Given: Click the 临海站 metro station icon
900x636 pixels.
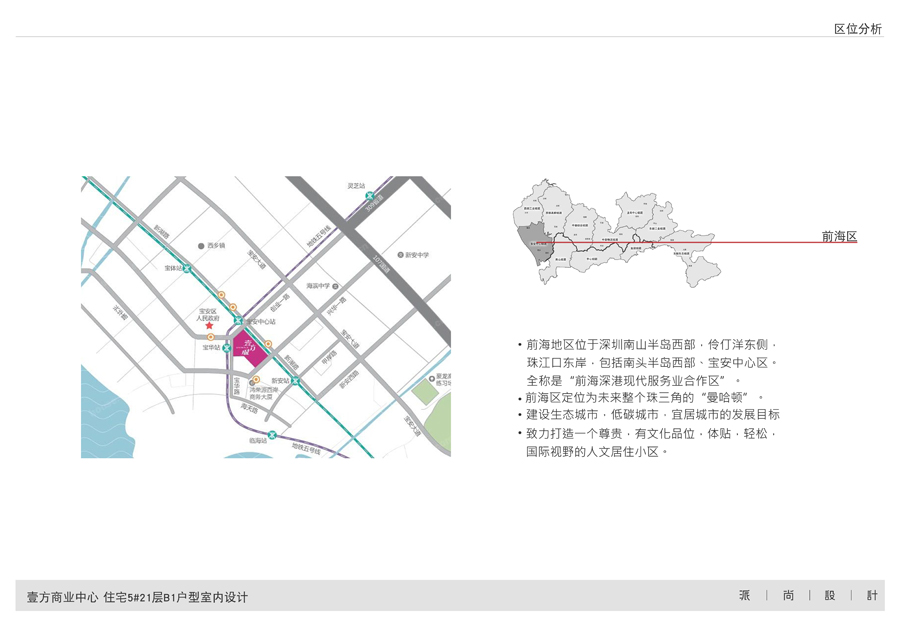Looking at the screenshot, I should tap(272, 435).
